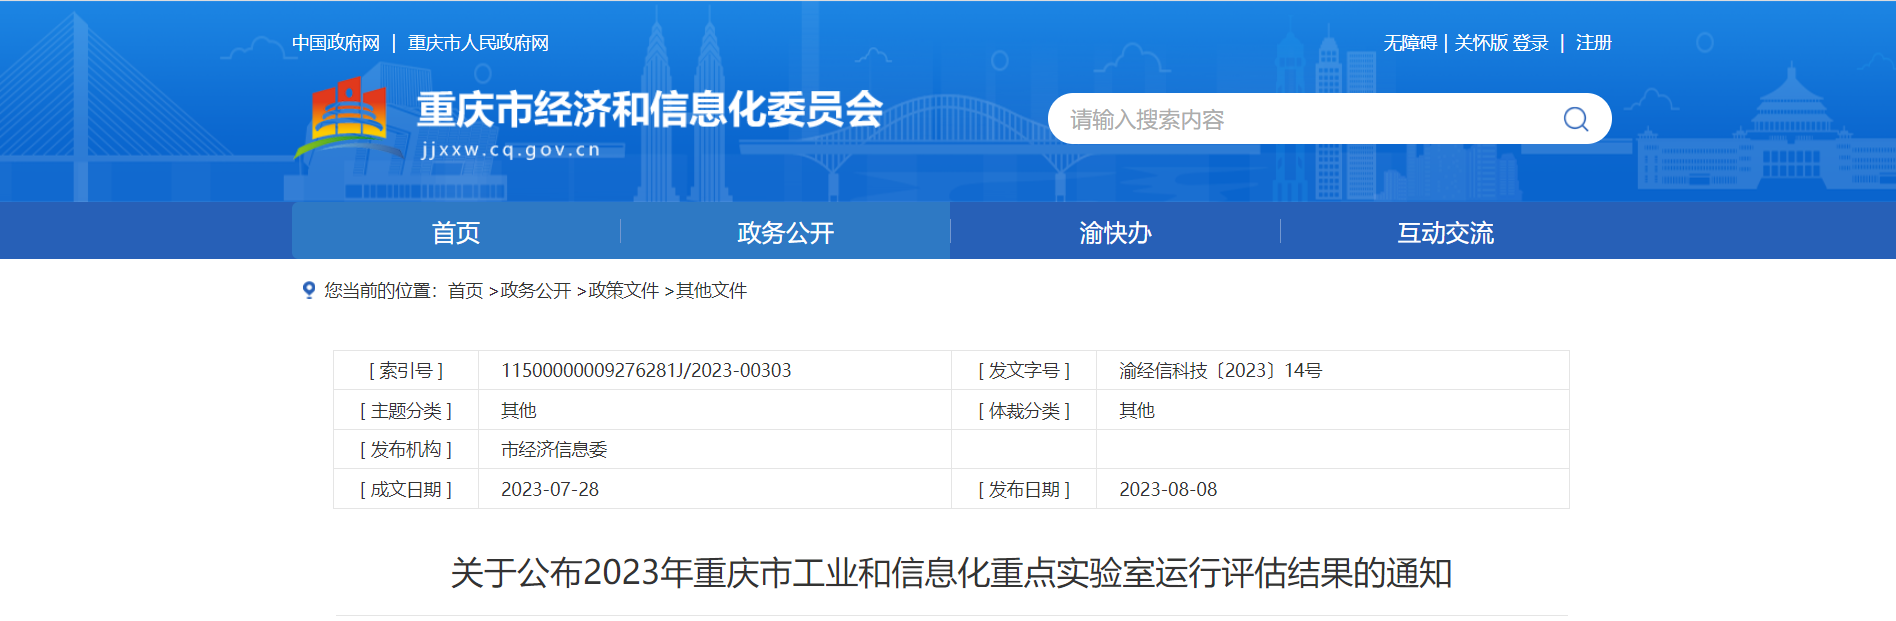Click the 注册 register link
This screenshot has height=621, width=1896.
pos(1593,43)
